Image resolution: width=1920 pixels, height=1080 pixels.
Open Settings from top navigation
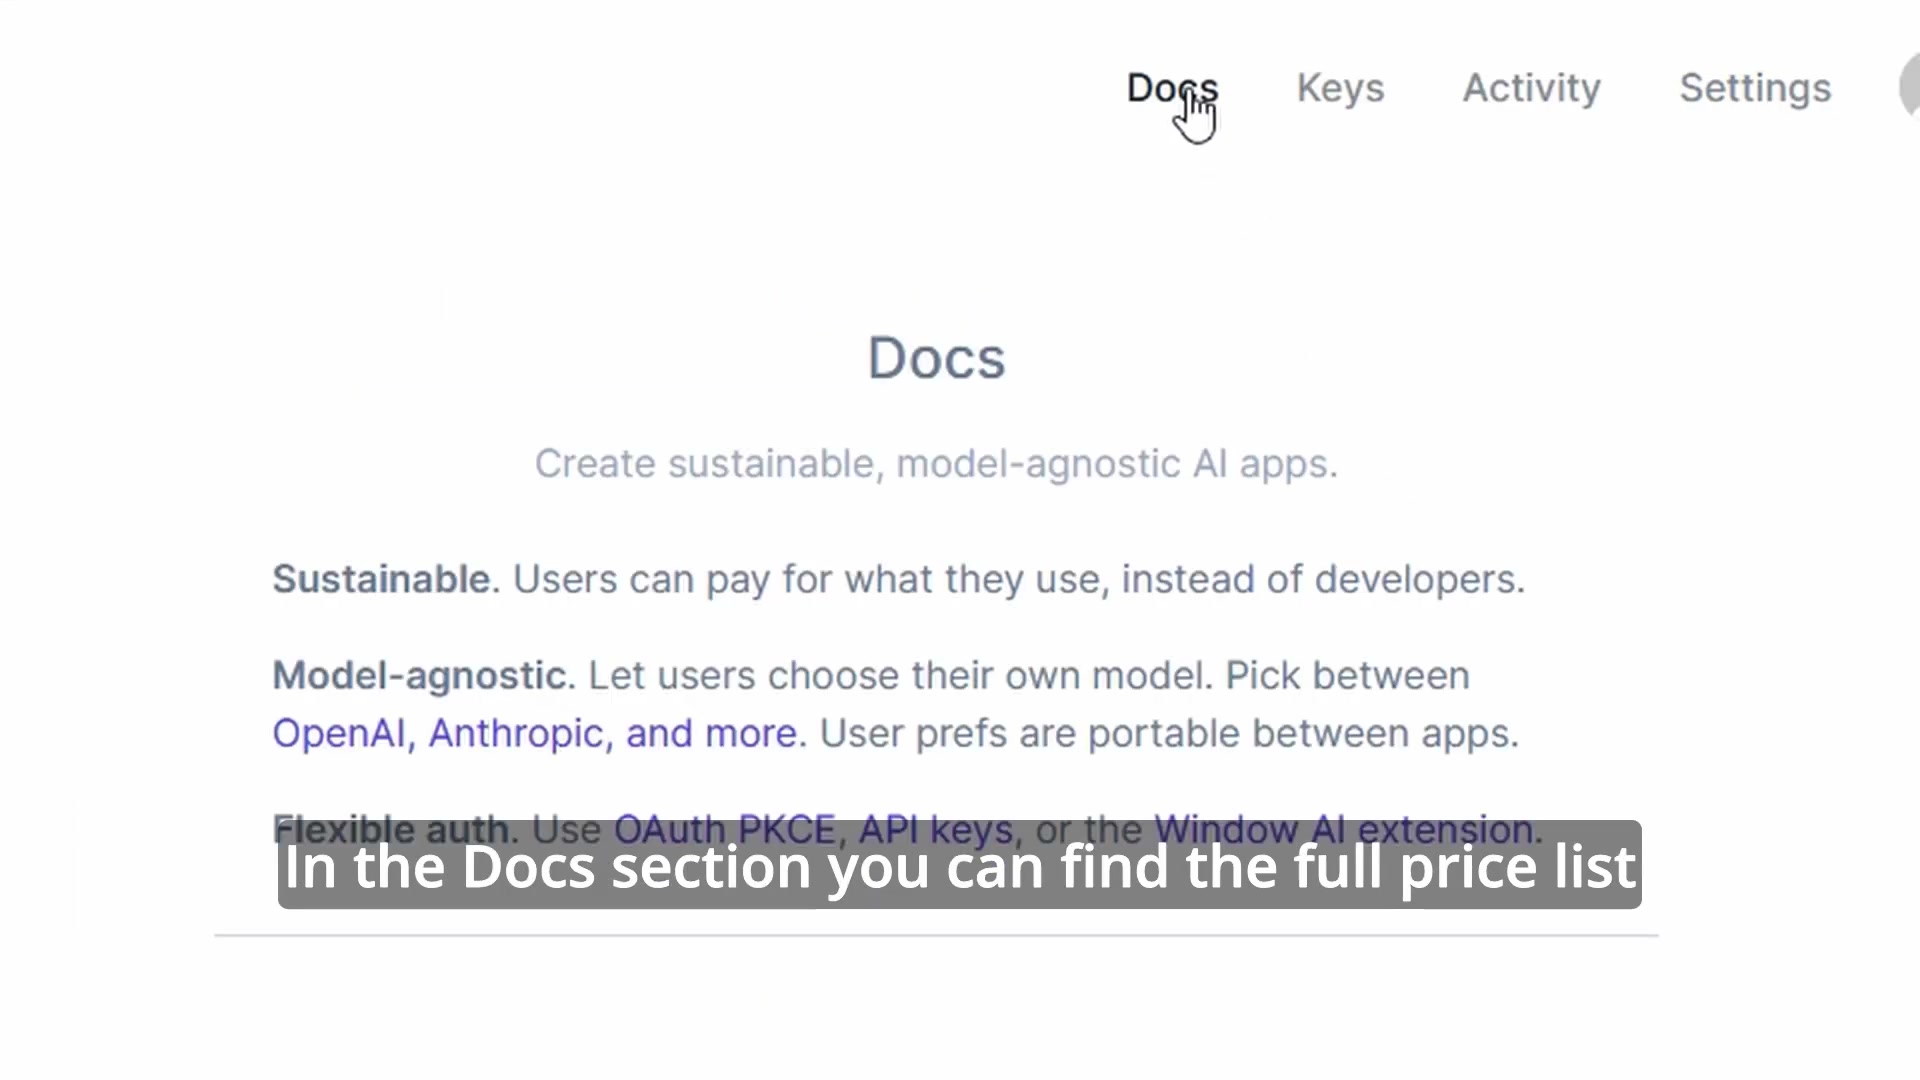click(1755, 89)
